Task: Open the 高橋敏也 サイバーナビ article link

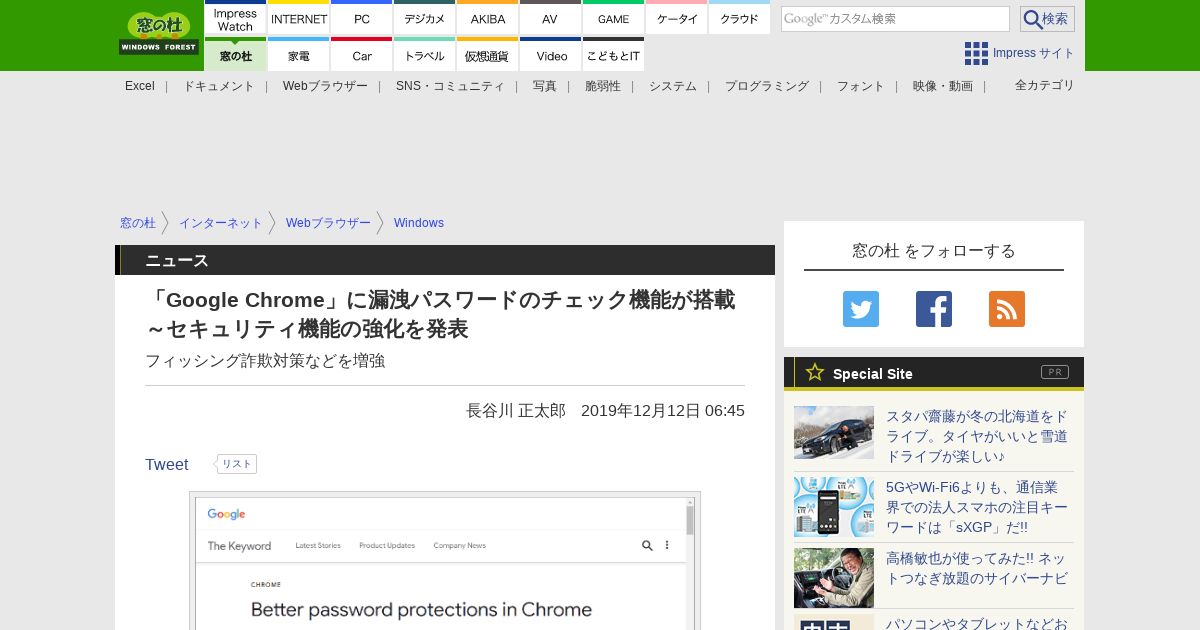Action: click(977, 568)
